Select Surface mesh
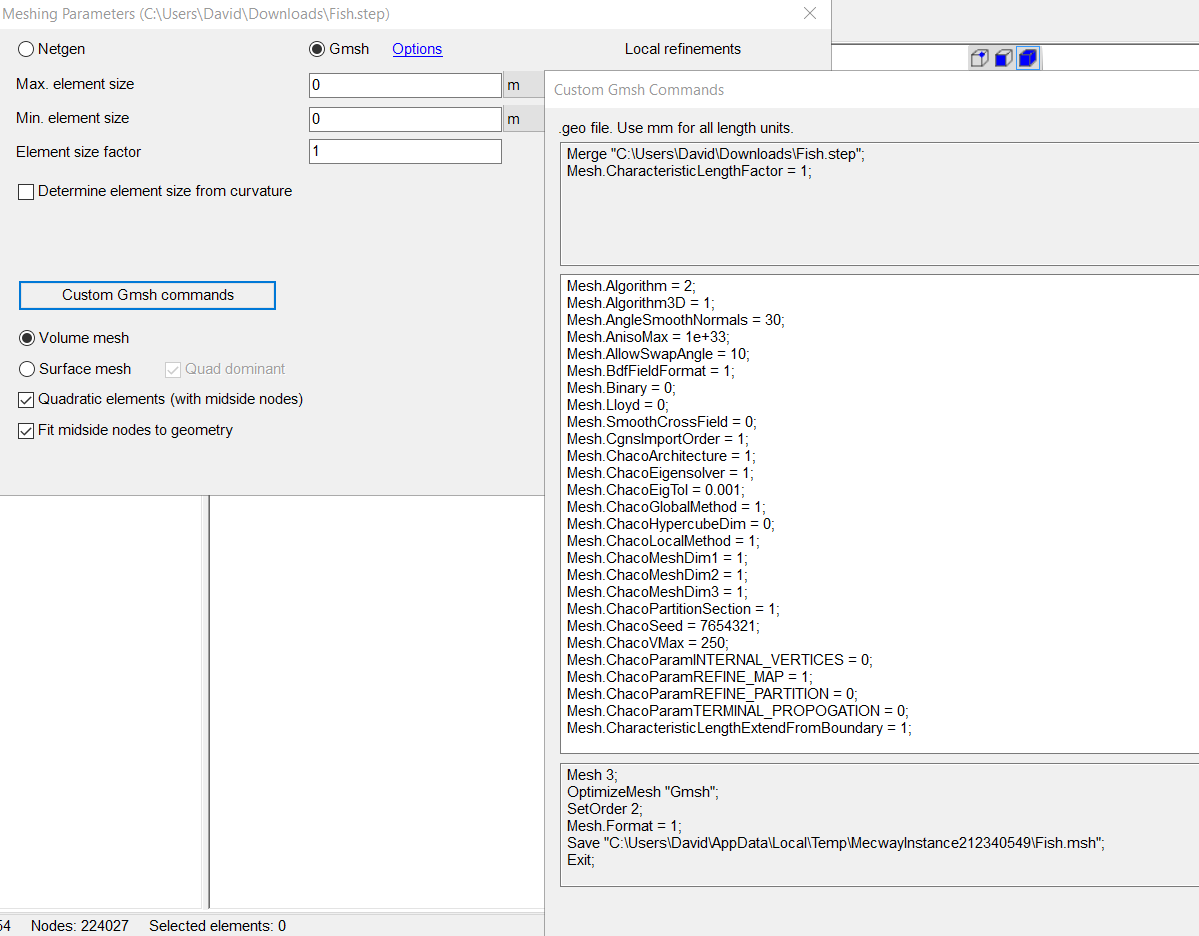 75,369
